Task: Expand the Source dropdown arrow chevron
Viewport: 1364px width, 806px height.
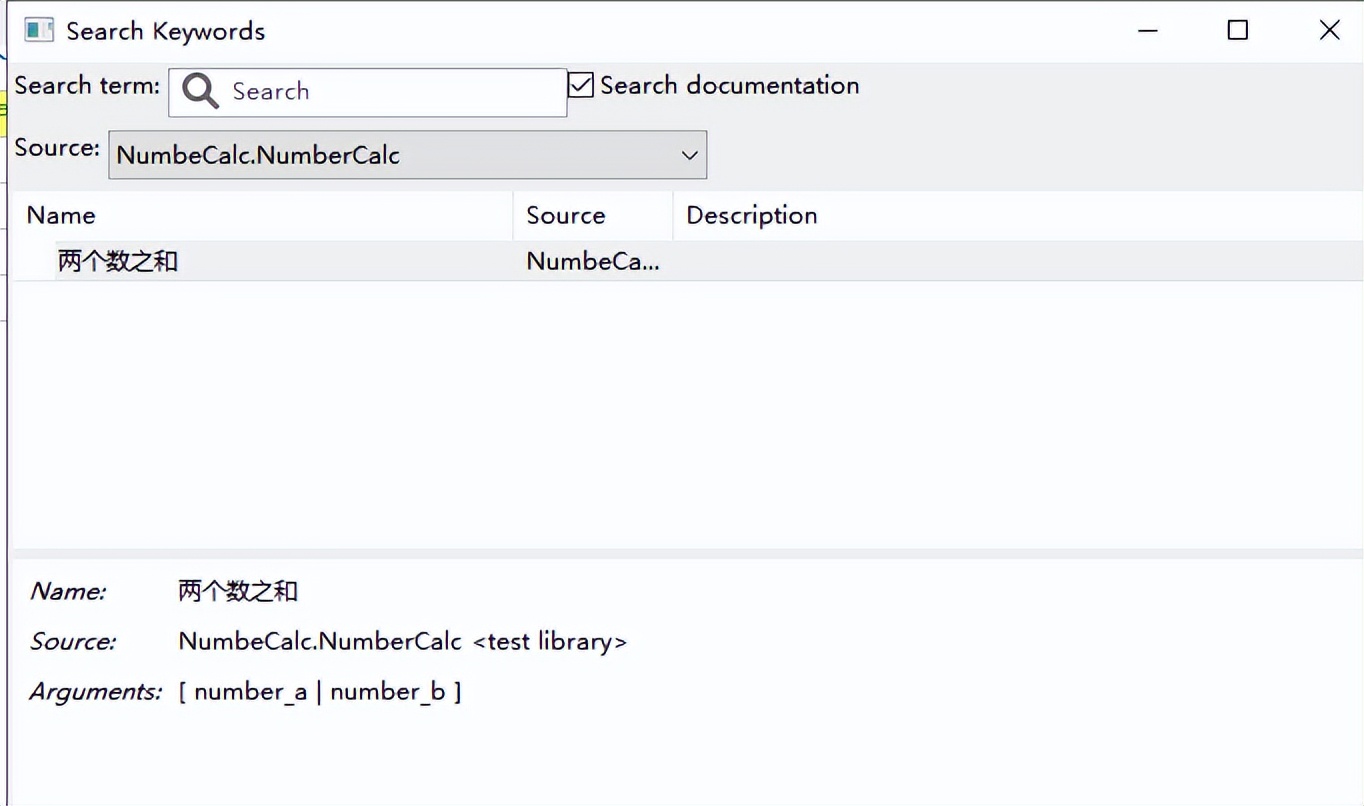Action: [689, 155]
